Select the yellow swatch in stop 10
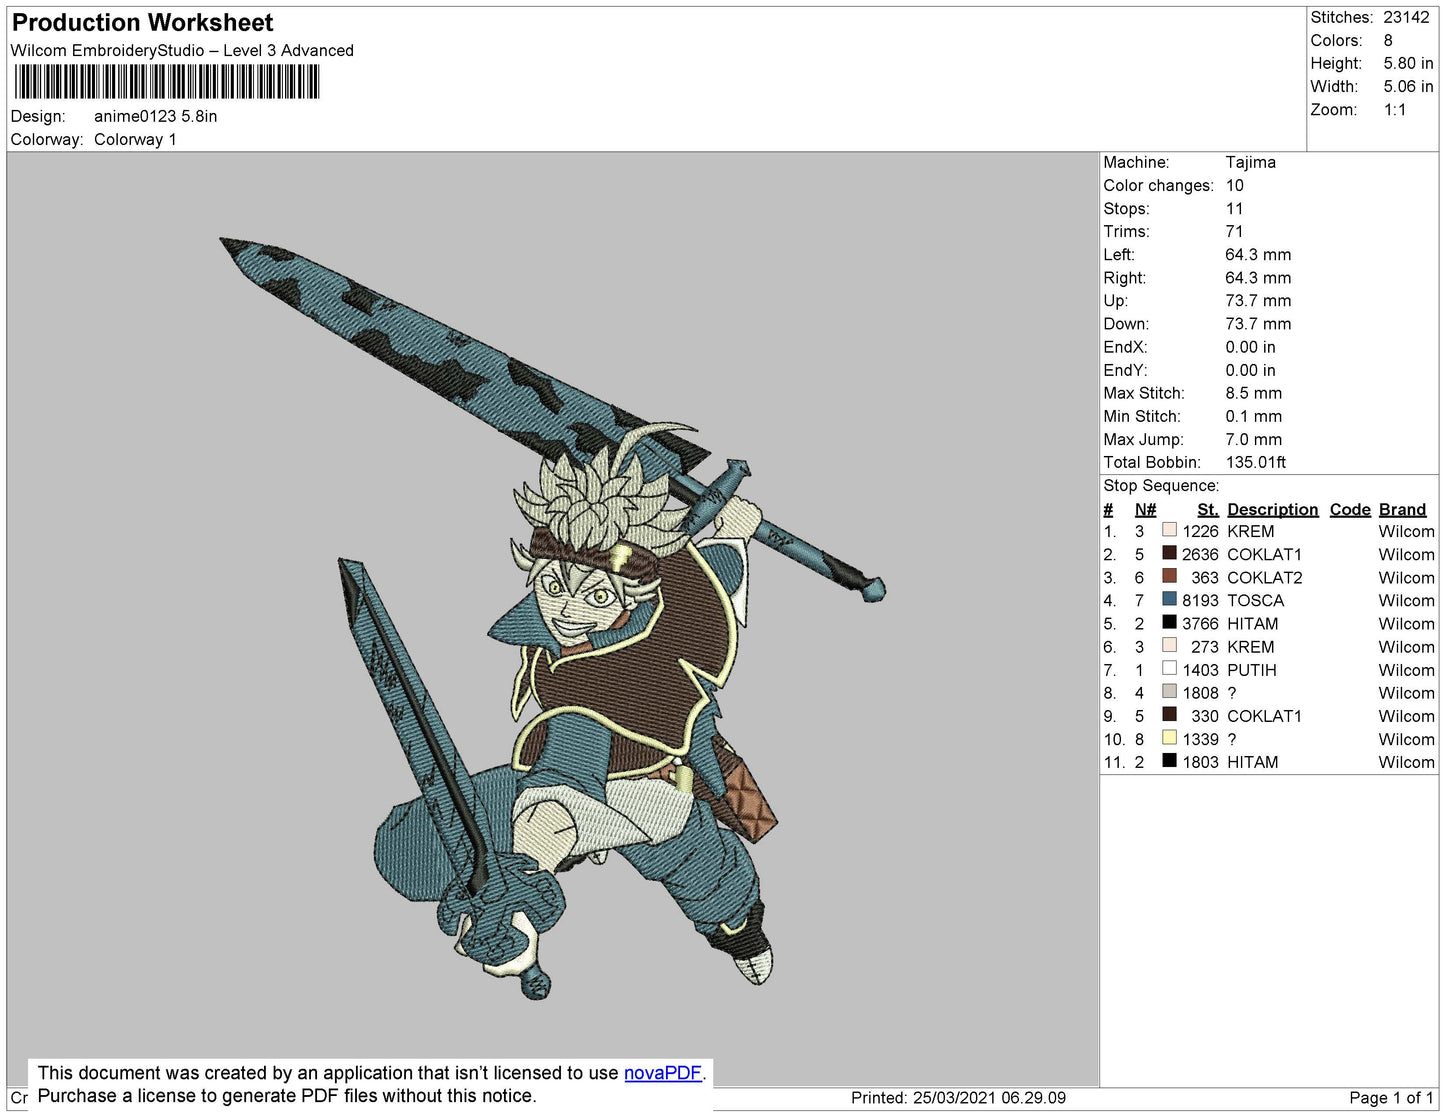 tap(1169, 737)
